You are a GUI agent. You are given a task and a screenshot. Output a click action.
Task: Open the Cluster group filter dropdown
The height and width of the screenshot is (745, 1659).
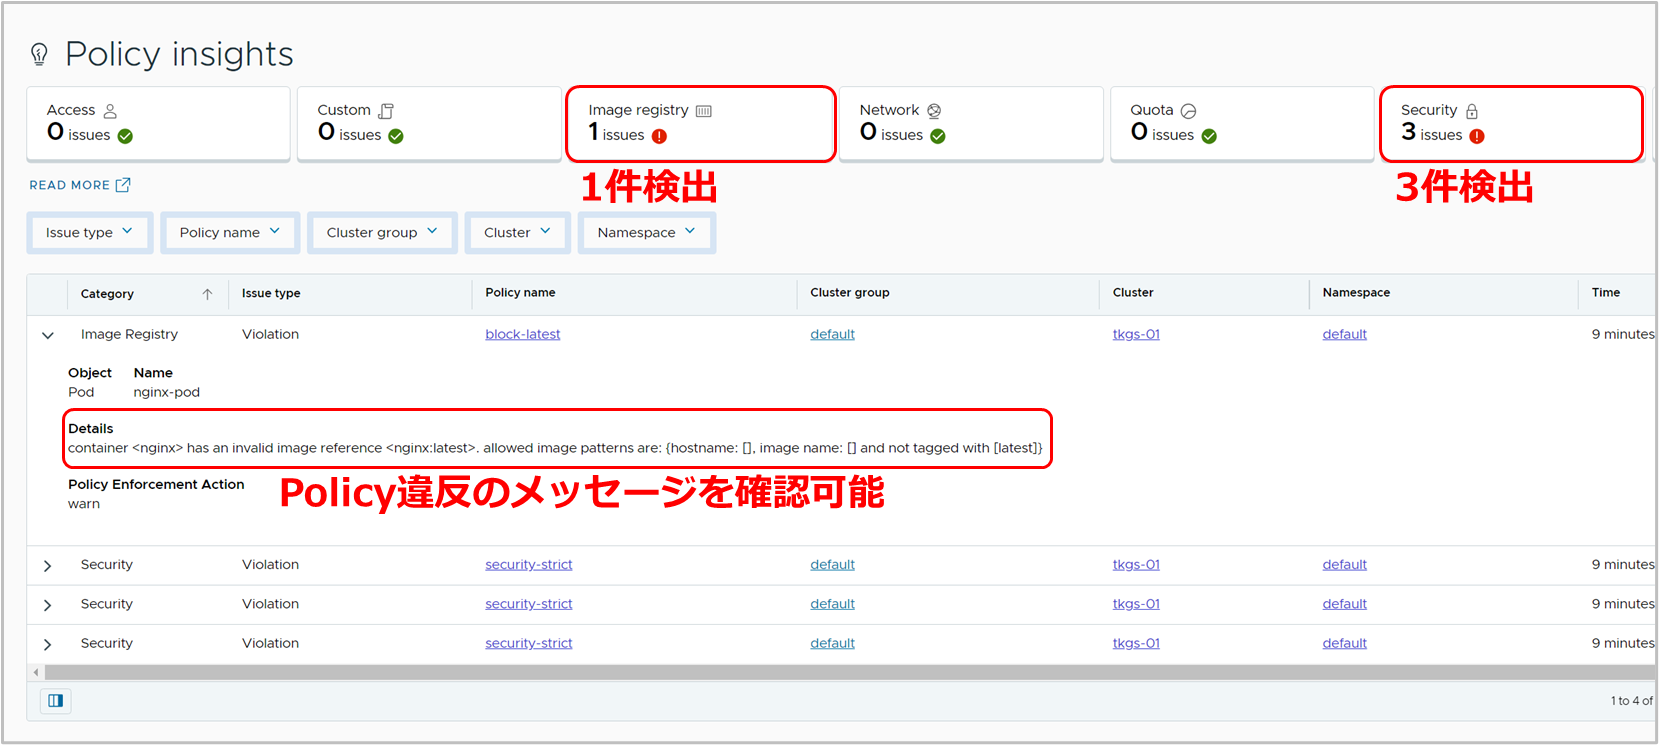click(x=381, y=233)
